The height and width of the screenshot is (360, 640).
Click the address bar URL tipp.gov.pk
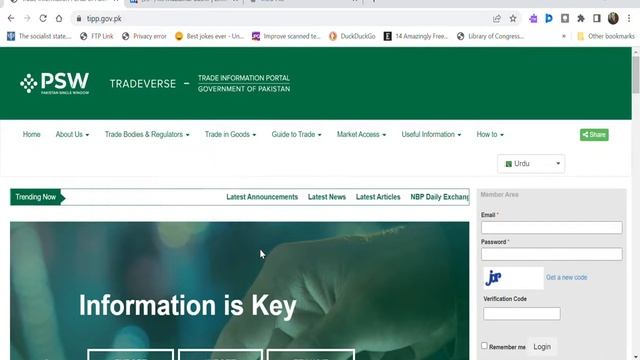pos(104,19)
